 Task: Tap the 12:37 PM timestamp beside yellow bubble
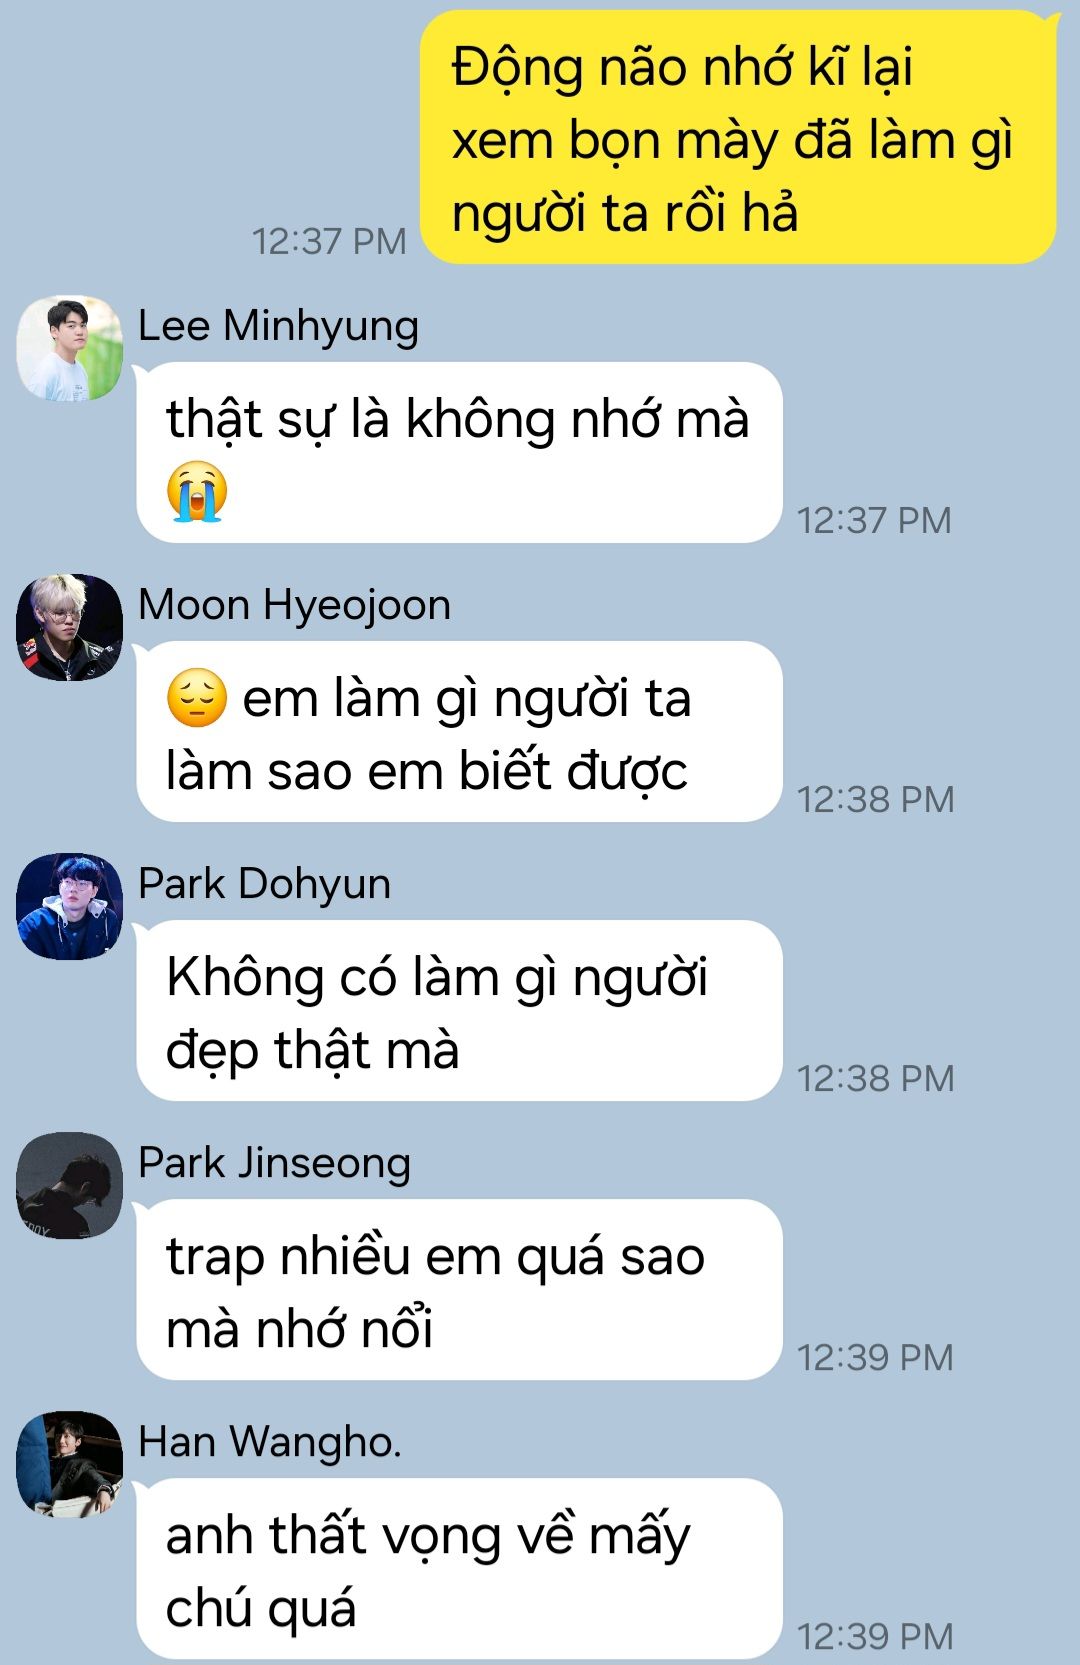pos(329,241)
